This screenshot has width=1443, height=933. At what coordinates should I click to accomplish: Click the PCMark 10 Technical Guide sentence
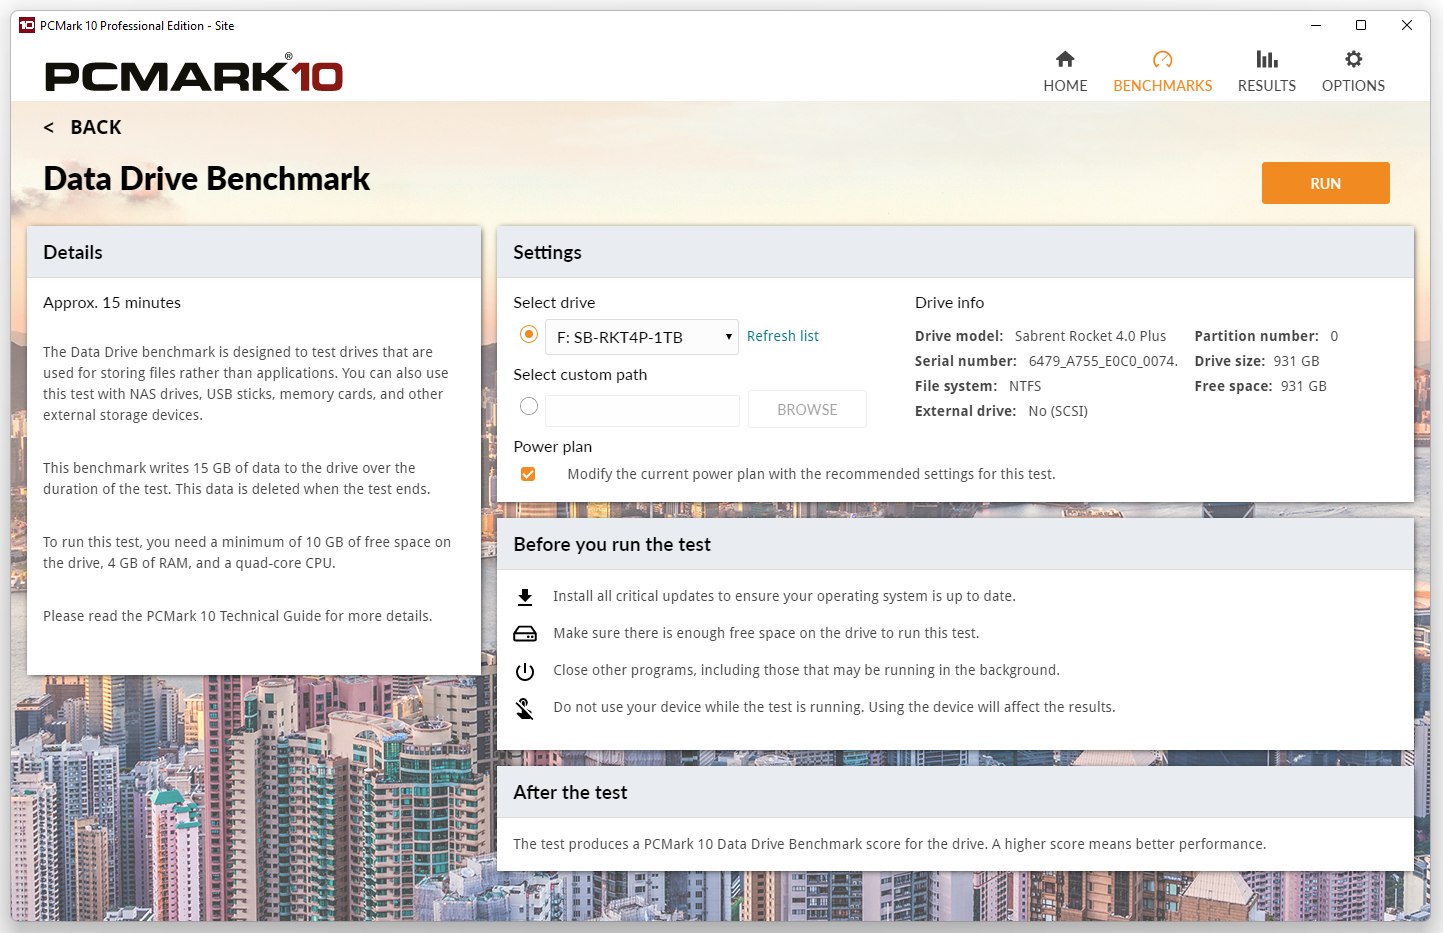point(238,616)
